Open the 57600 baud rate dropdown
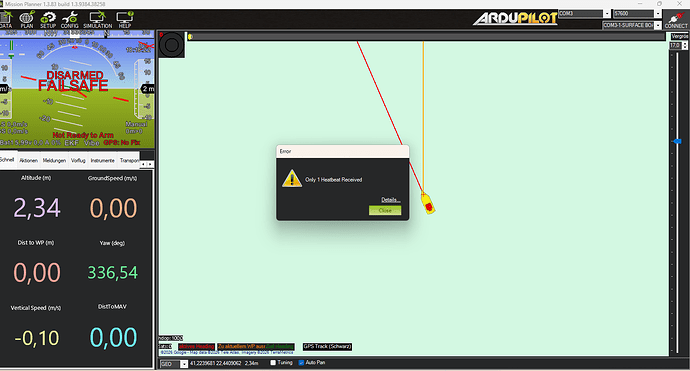Image resolution: width=690 pixels, height=371 pixels. tap(657, 14)
